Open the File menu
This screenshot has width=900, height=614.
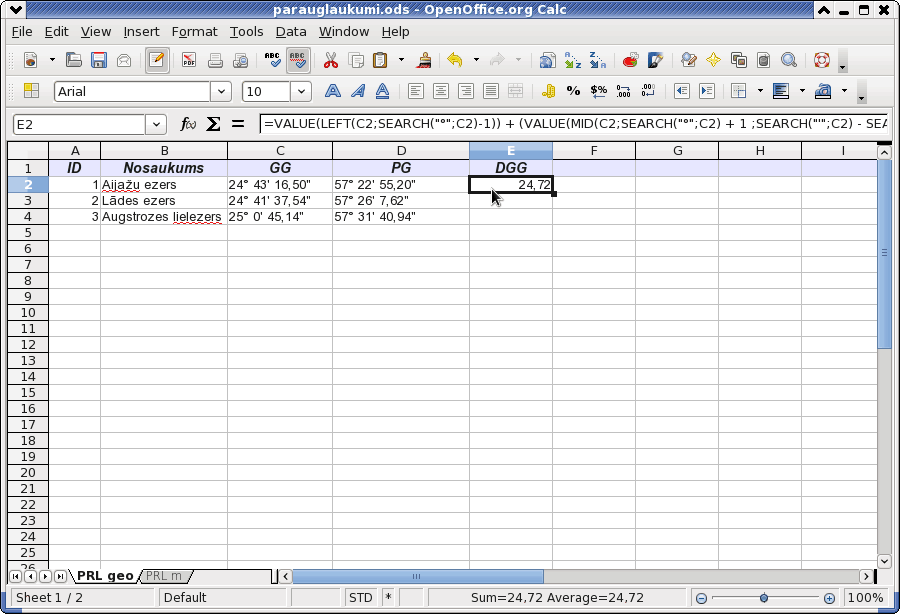point(22,32)
